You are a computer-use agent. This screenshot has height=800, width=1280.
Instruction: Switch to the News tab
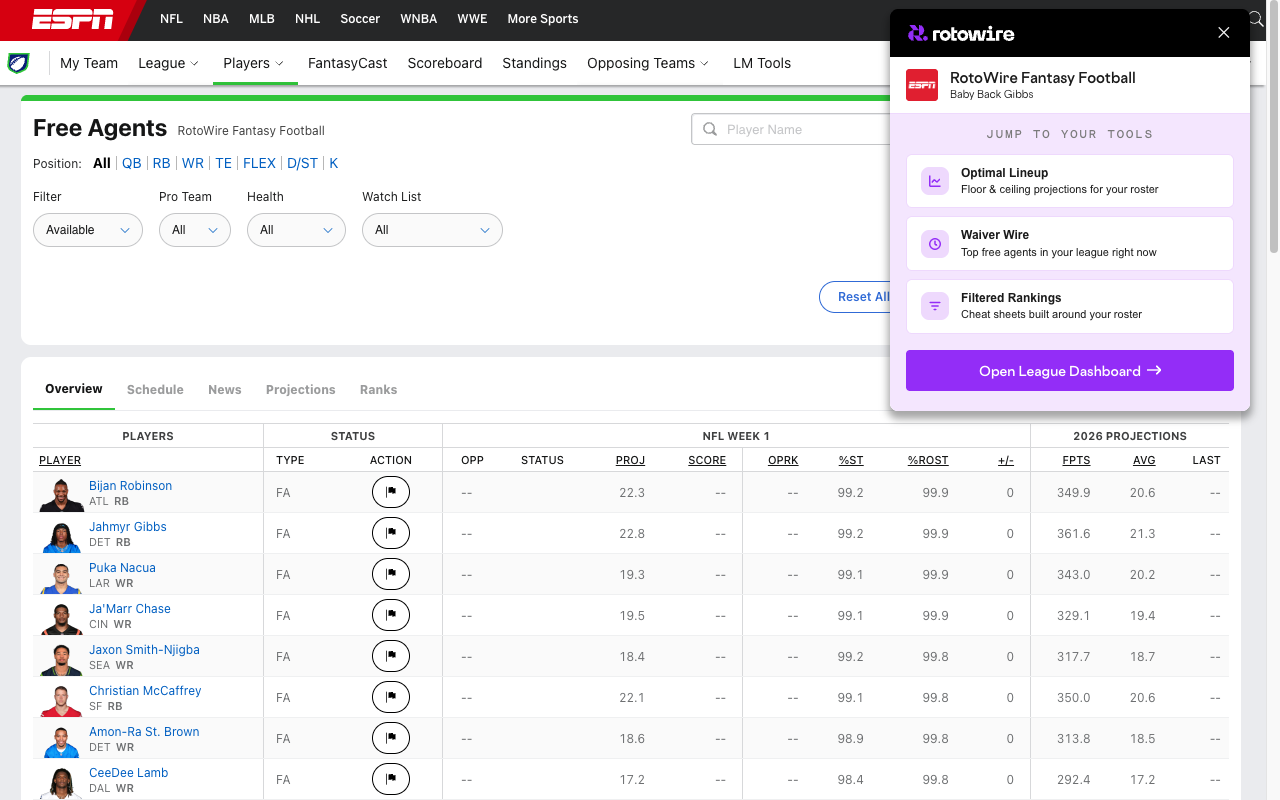(225, 390)
